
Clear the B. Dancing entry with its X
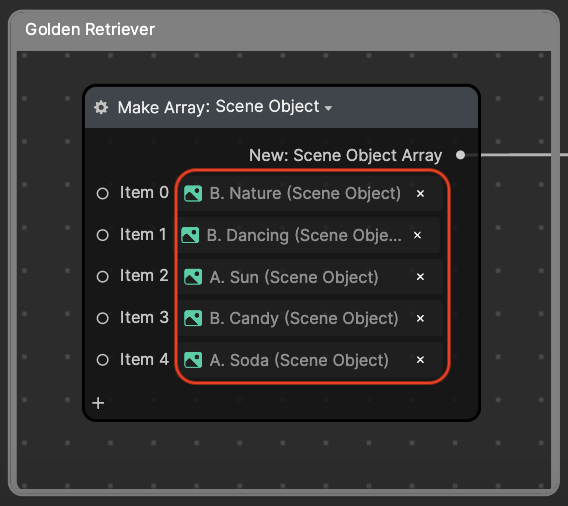pyautogui.click(x=417, y=235)
